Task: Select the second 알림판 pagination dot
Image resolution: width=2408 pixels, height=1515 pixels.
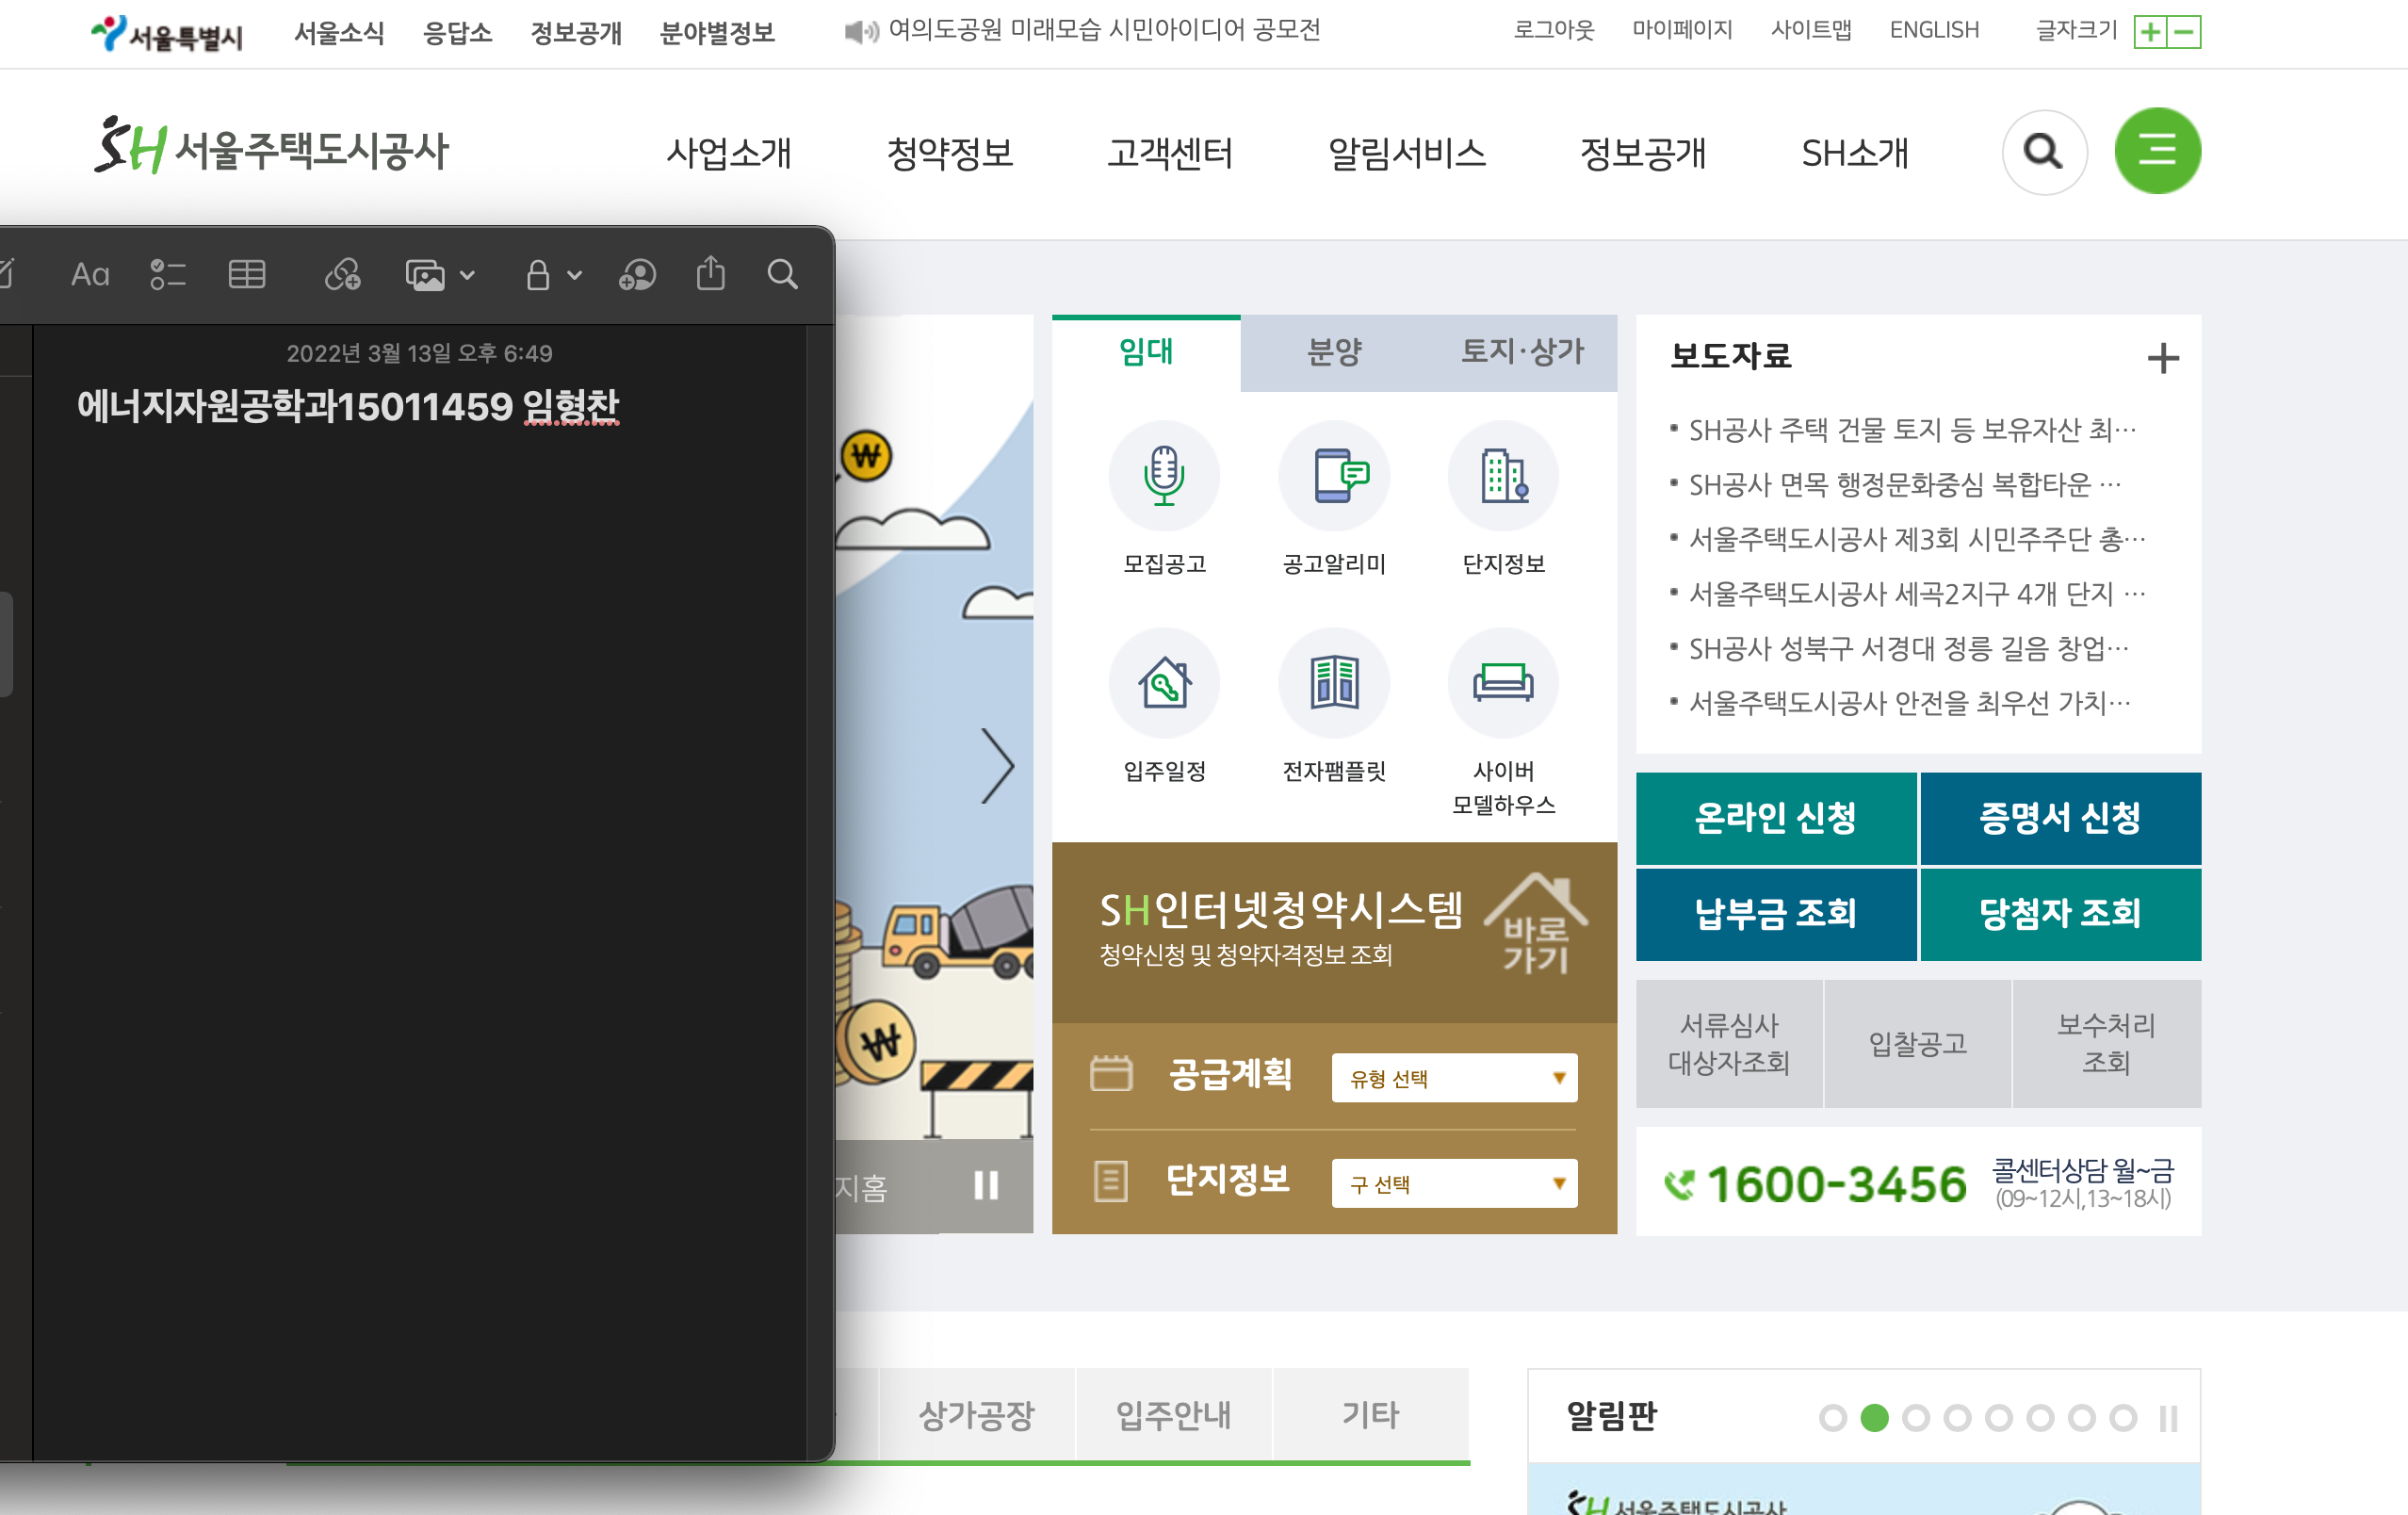Action: [1874, 1418]
